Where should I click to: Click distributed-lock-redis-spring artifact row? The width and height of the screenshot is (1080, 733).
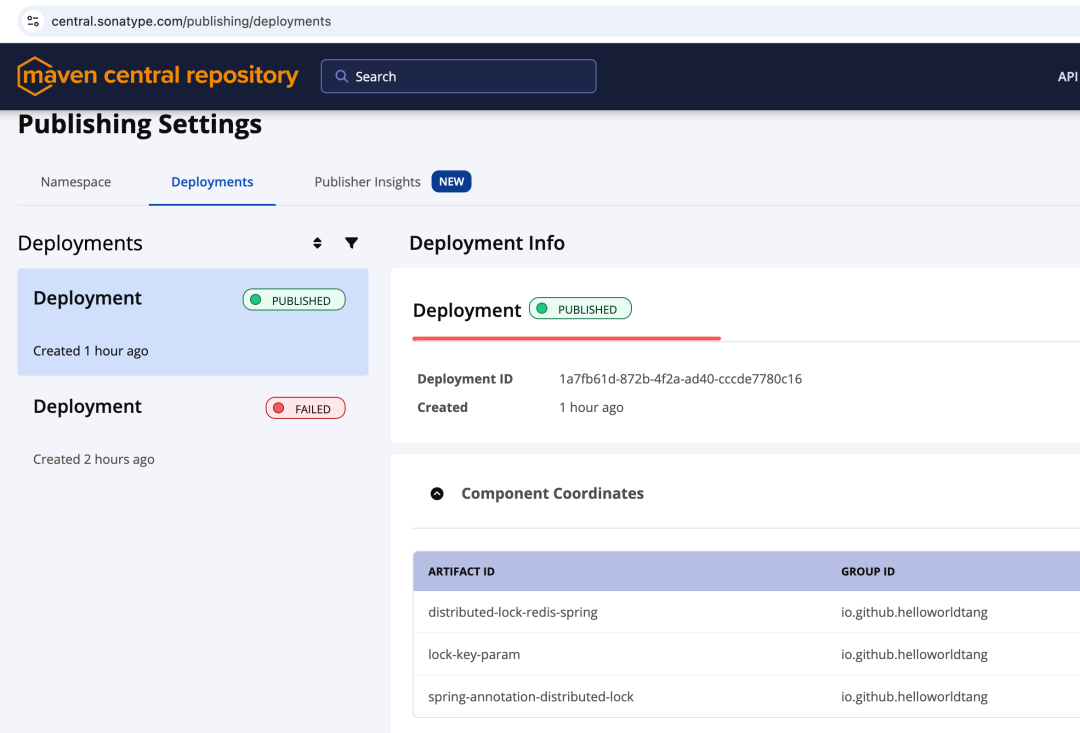tap(747, 612)
